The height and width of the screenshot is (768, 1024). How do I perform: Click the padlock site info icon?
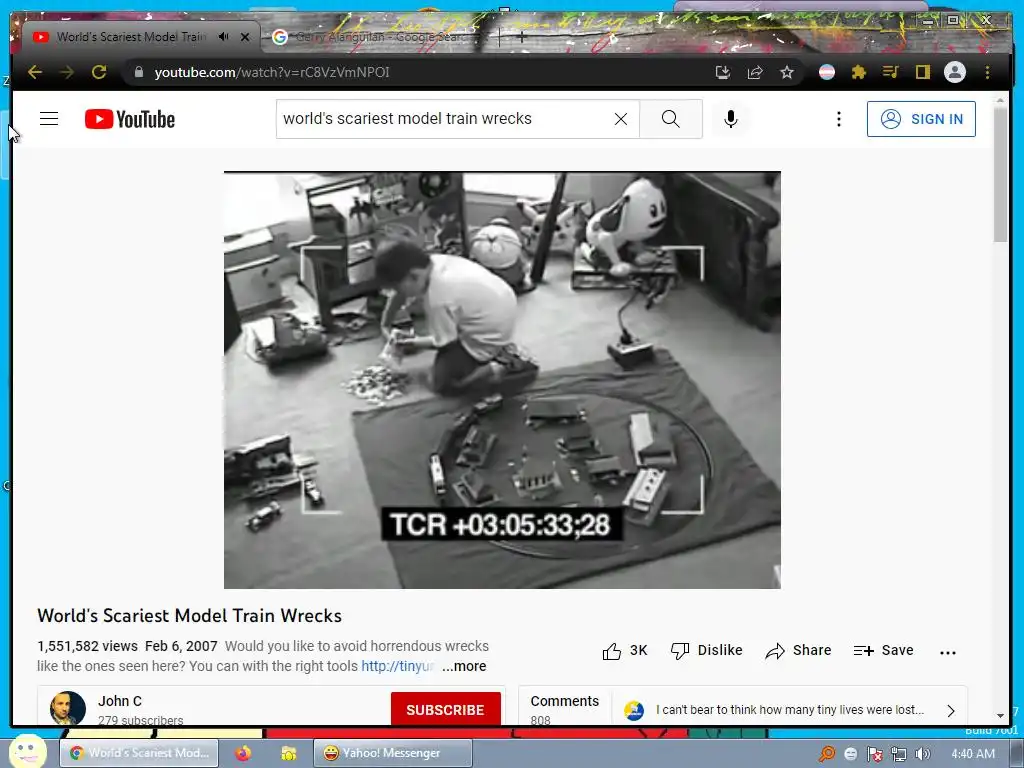coord(138,72)
